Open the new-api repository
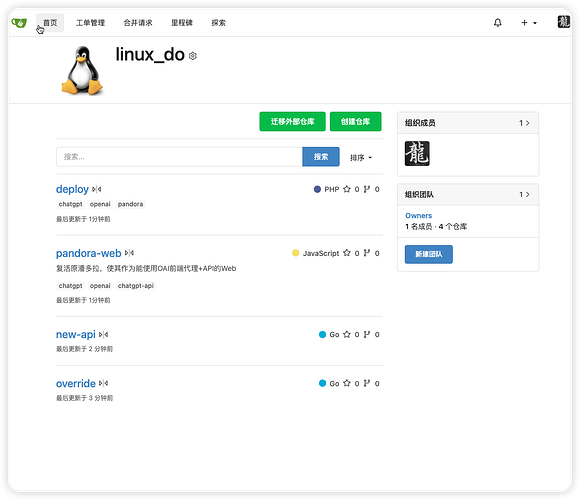The width and height of the screenshot is (580, 500). (75, 334)
